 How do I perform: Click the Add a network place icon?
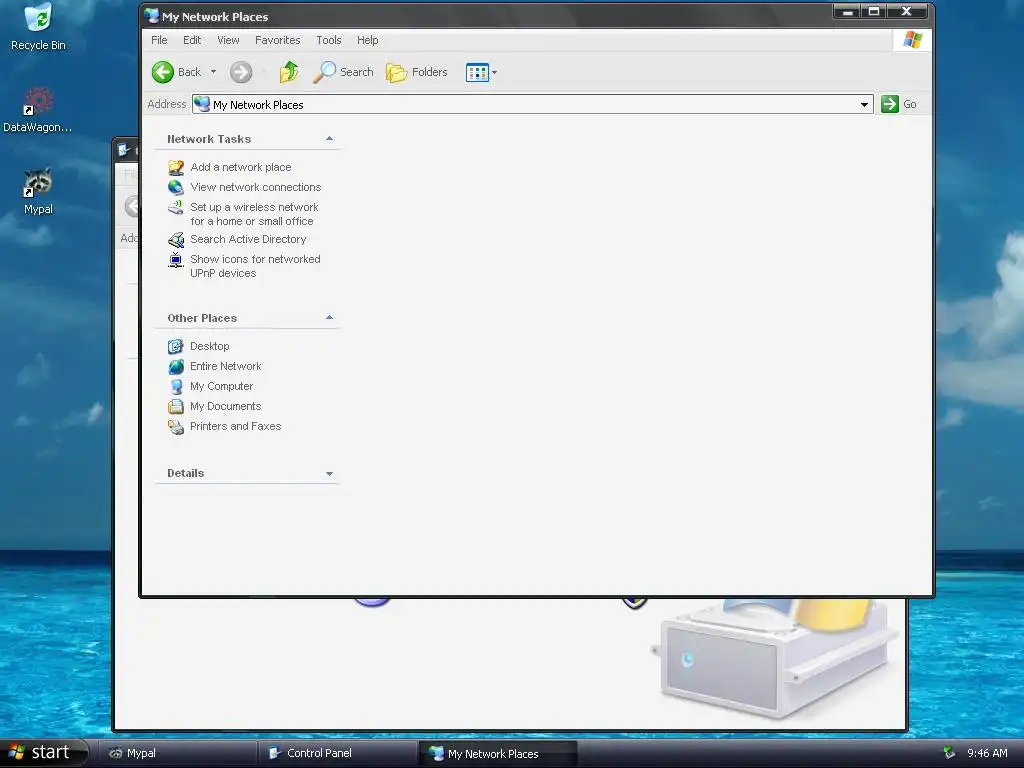click(x=176, y=168)
